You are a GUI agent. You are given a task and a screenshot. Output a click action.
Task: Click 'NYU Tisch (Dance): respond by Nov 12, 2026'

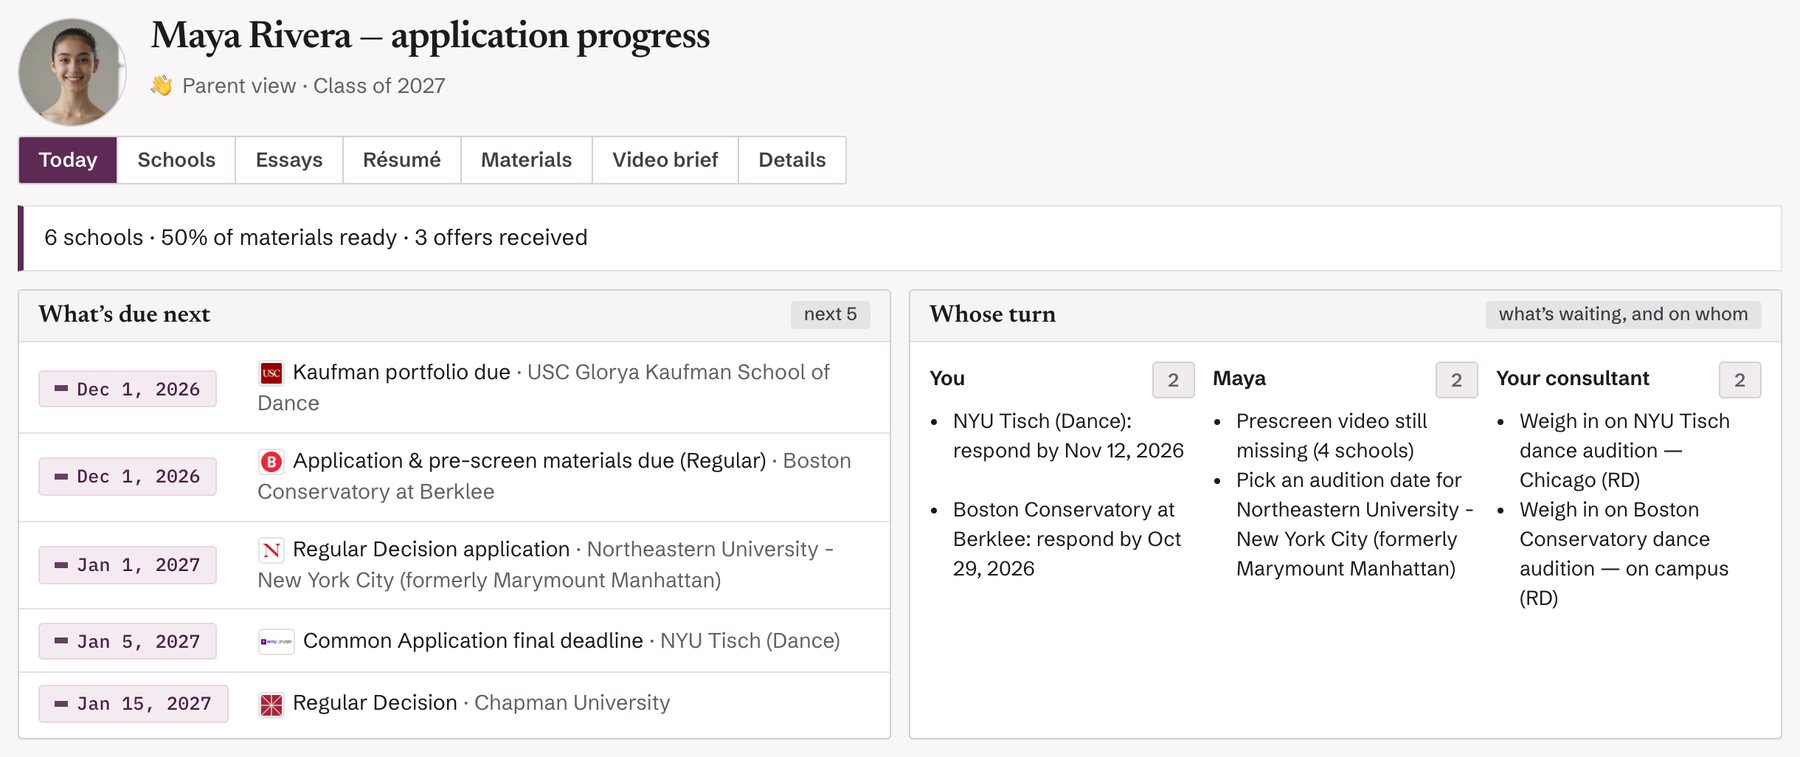[x=1068, y=436]
